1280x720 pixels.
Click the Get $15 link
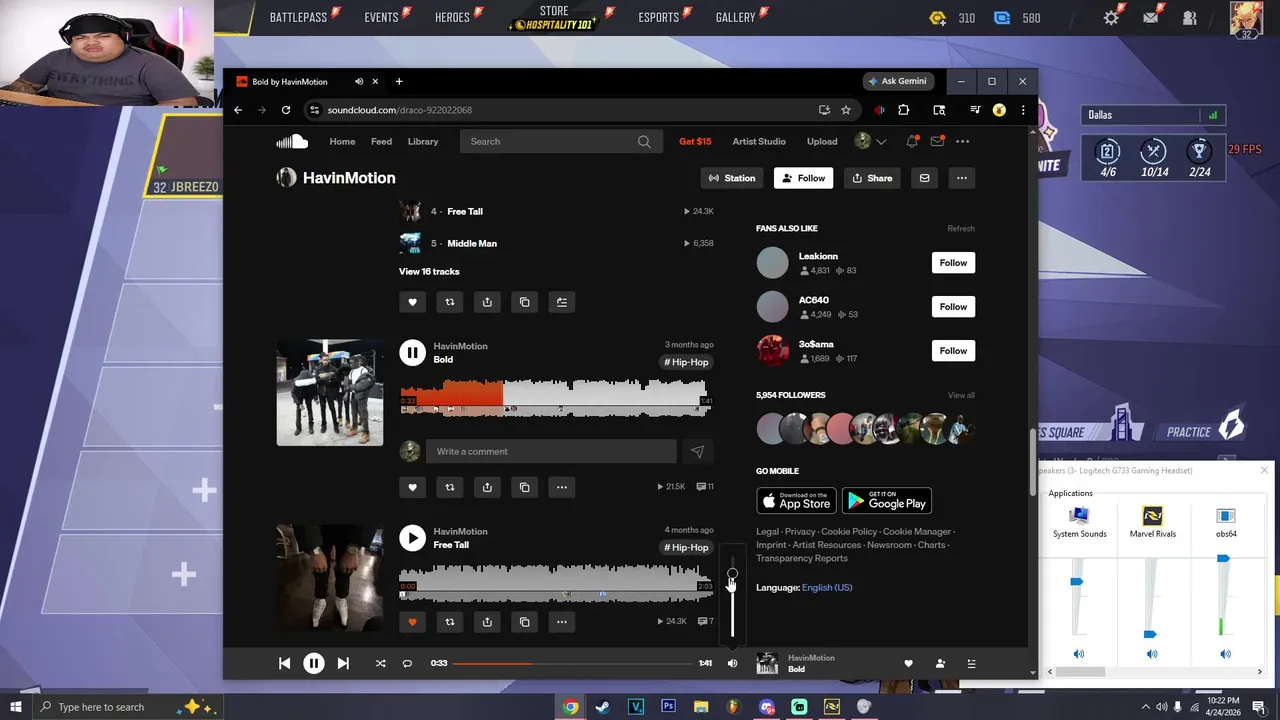695,141
